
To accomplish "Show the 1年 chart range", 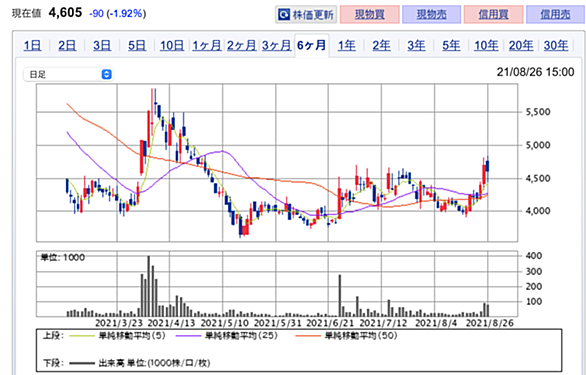I will pyautogui.click(x=346, y=46).
